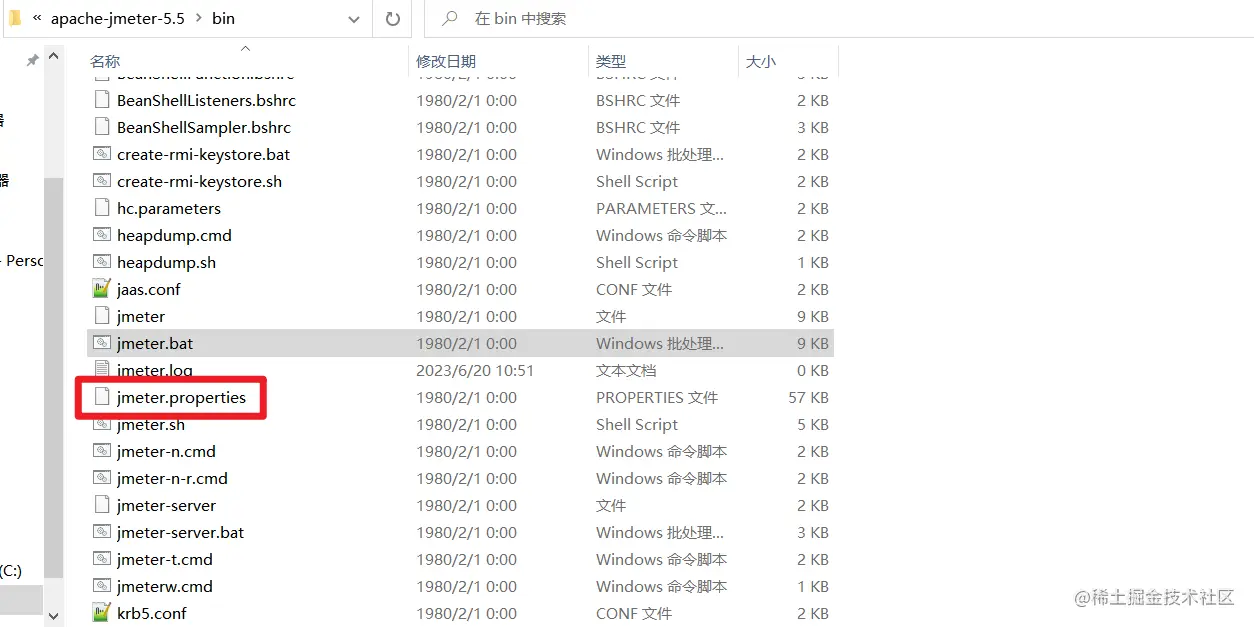
Task: Click the jmeter-server.bat file icon
Action: (100, 532)
